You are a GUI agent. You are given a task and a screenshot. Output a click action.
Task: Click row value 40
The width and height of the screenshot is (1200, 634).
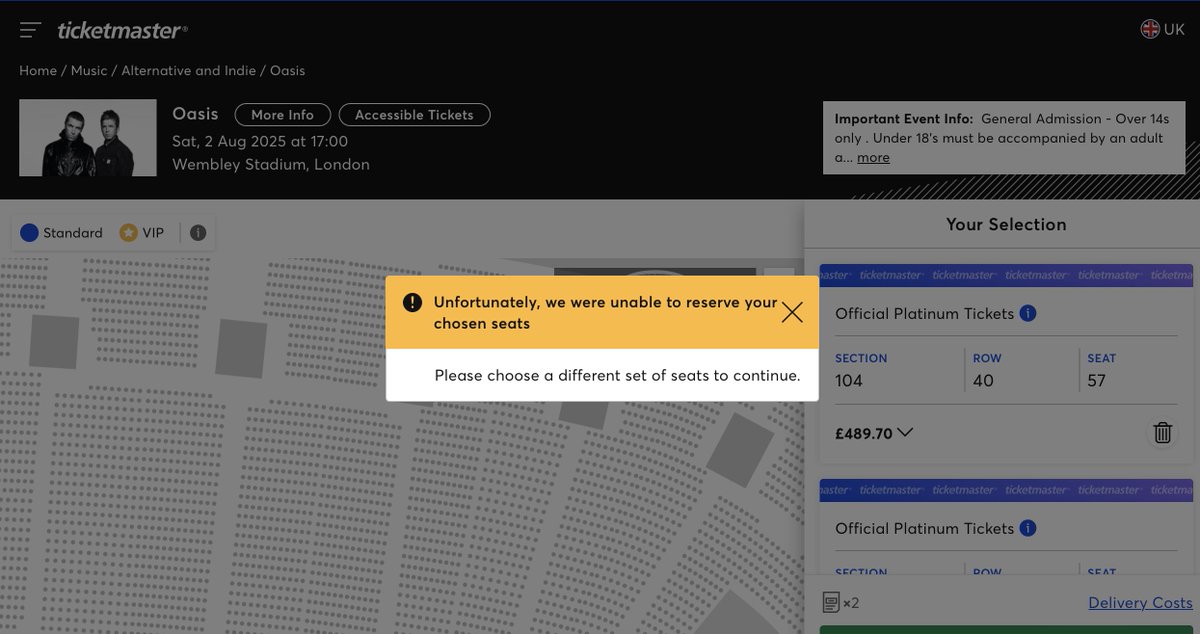pyautogui.click(x=983, y=380)
